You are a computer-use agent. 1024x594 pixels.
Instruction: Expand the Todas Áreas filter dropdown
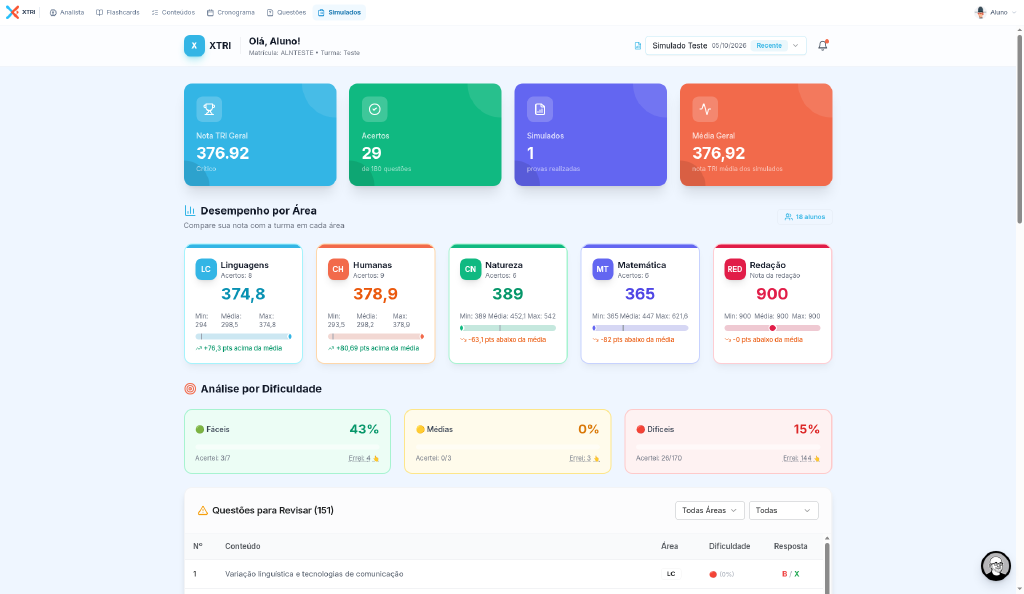pyautogui.click(x=709, y=510)
